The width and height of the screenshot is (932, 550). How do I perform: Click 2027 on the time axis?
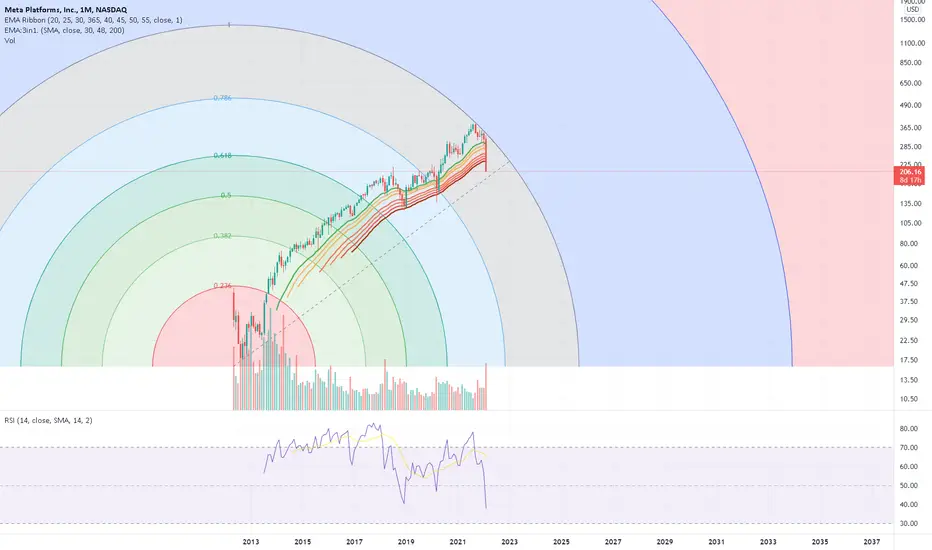coord(613,542)
